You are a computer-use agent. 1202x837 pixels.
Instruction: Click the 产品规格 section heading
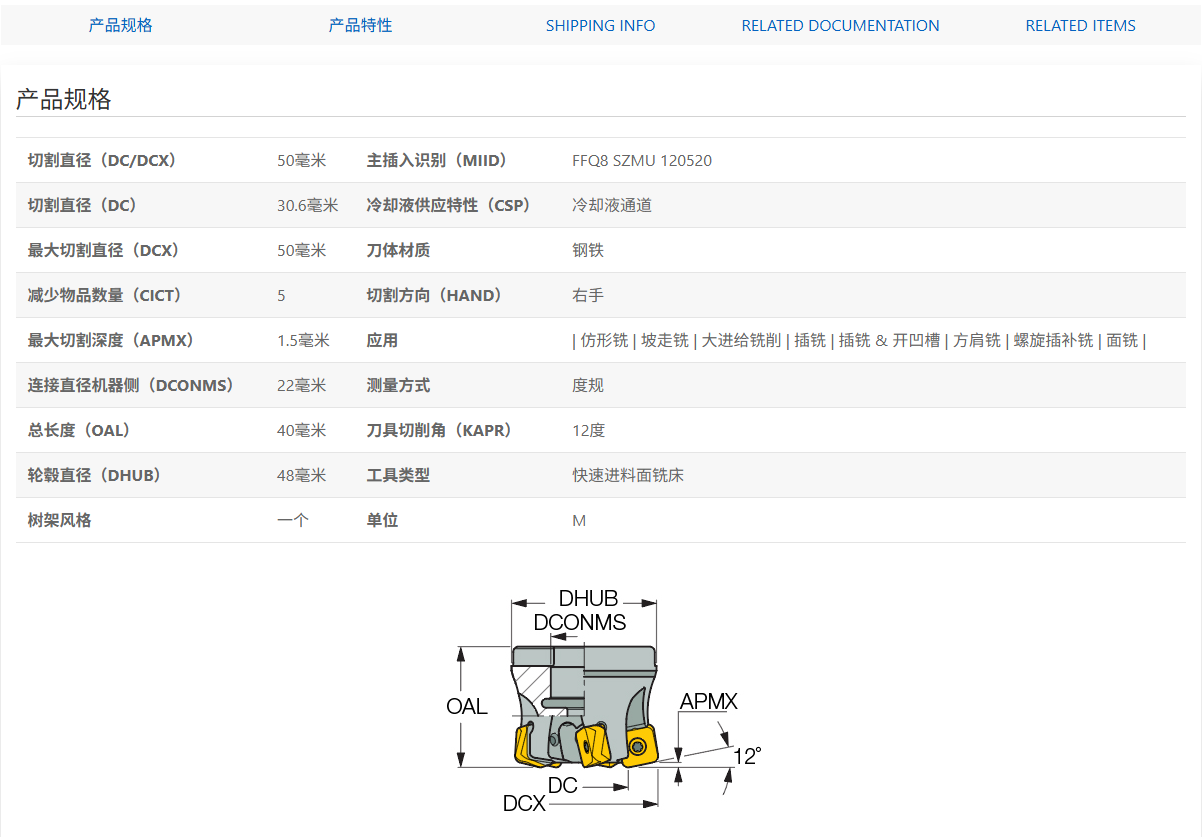63,99
